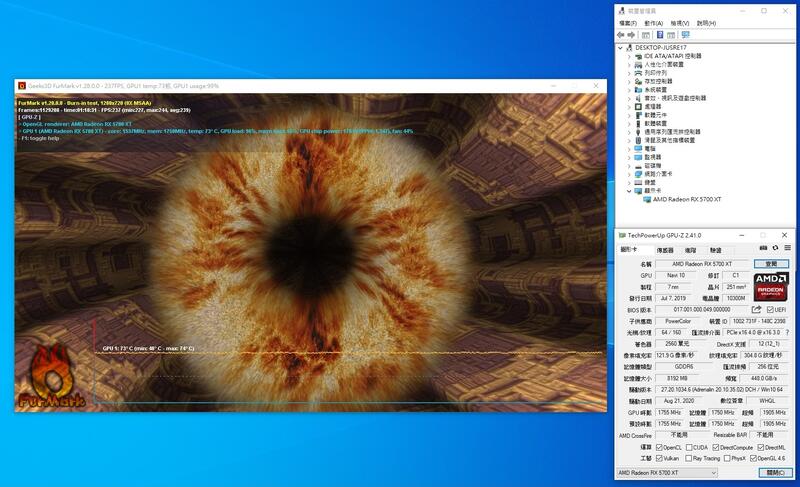Open the 檔案(F) File menu in Device Manager
Screen dimensions: 800x487
pos(628,23)
